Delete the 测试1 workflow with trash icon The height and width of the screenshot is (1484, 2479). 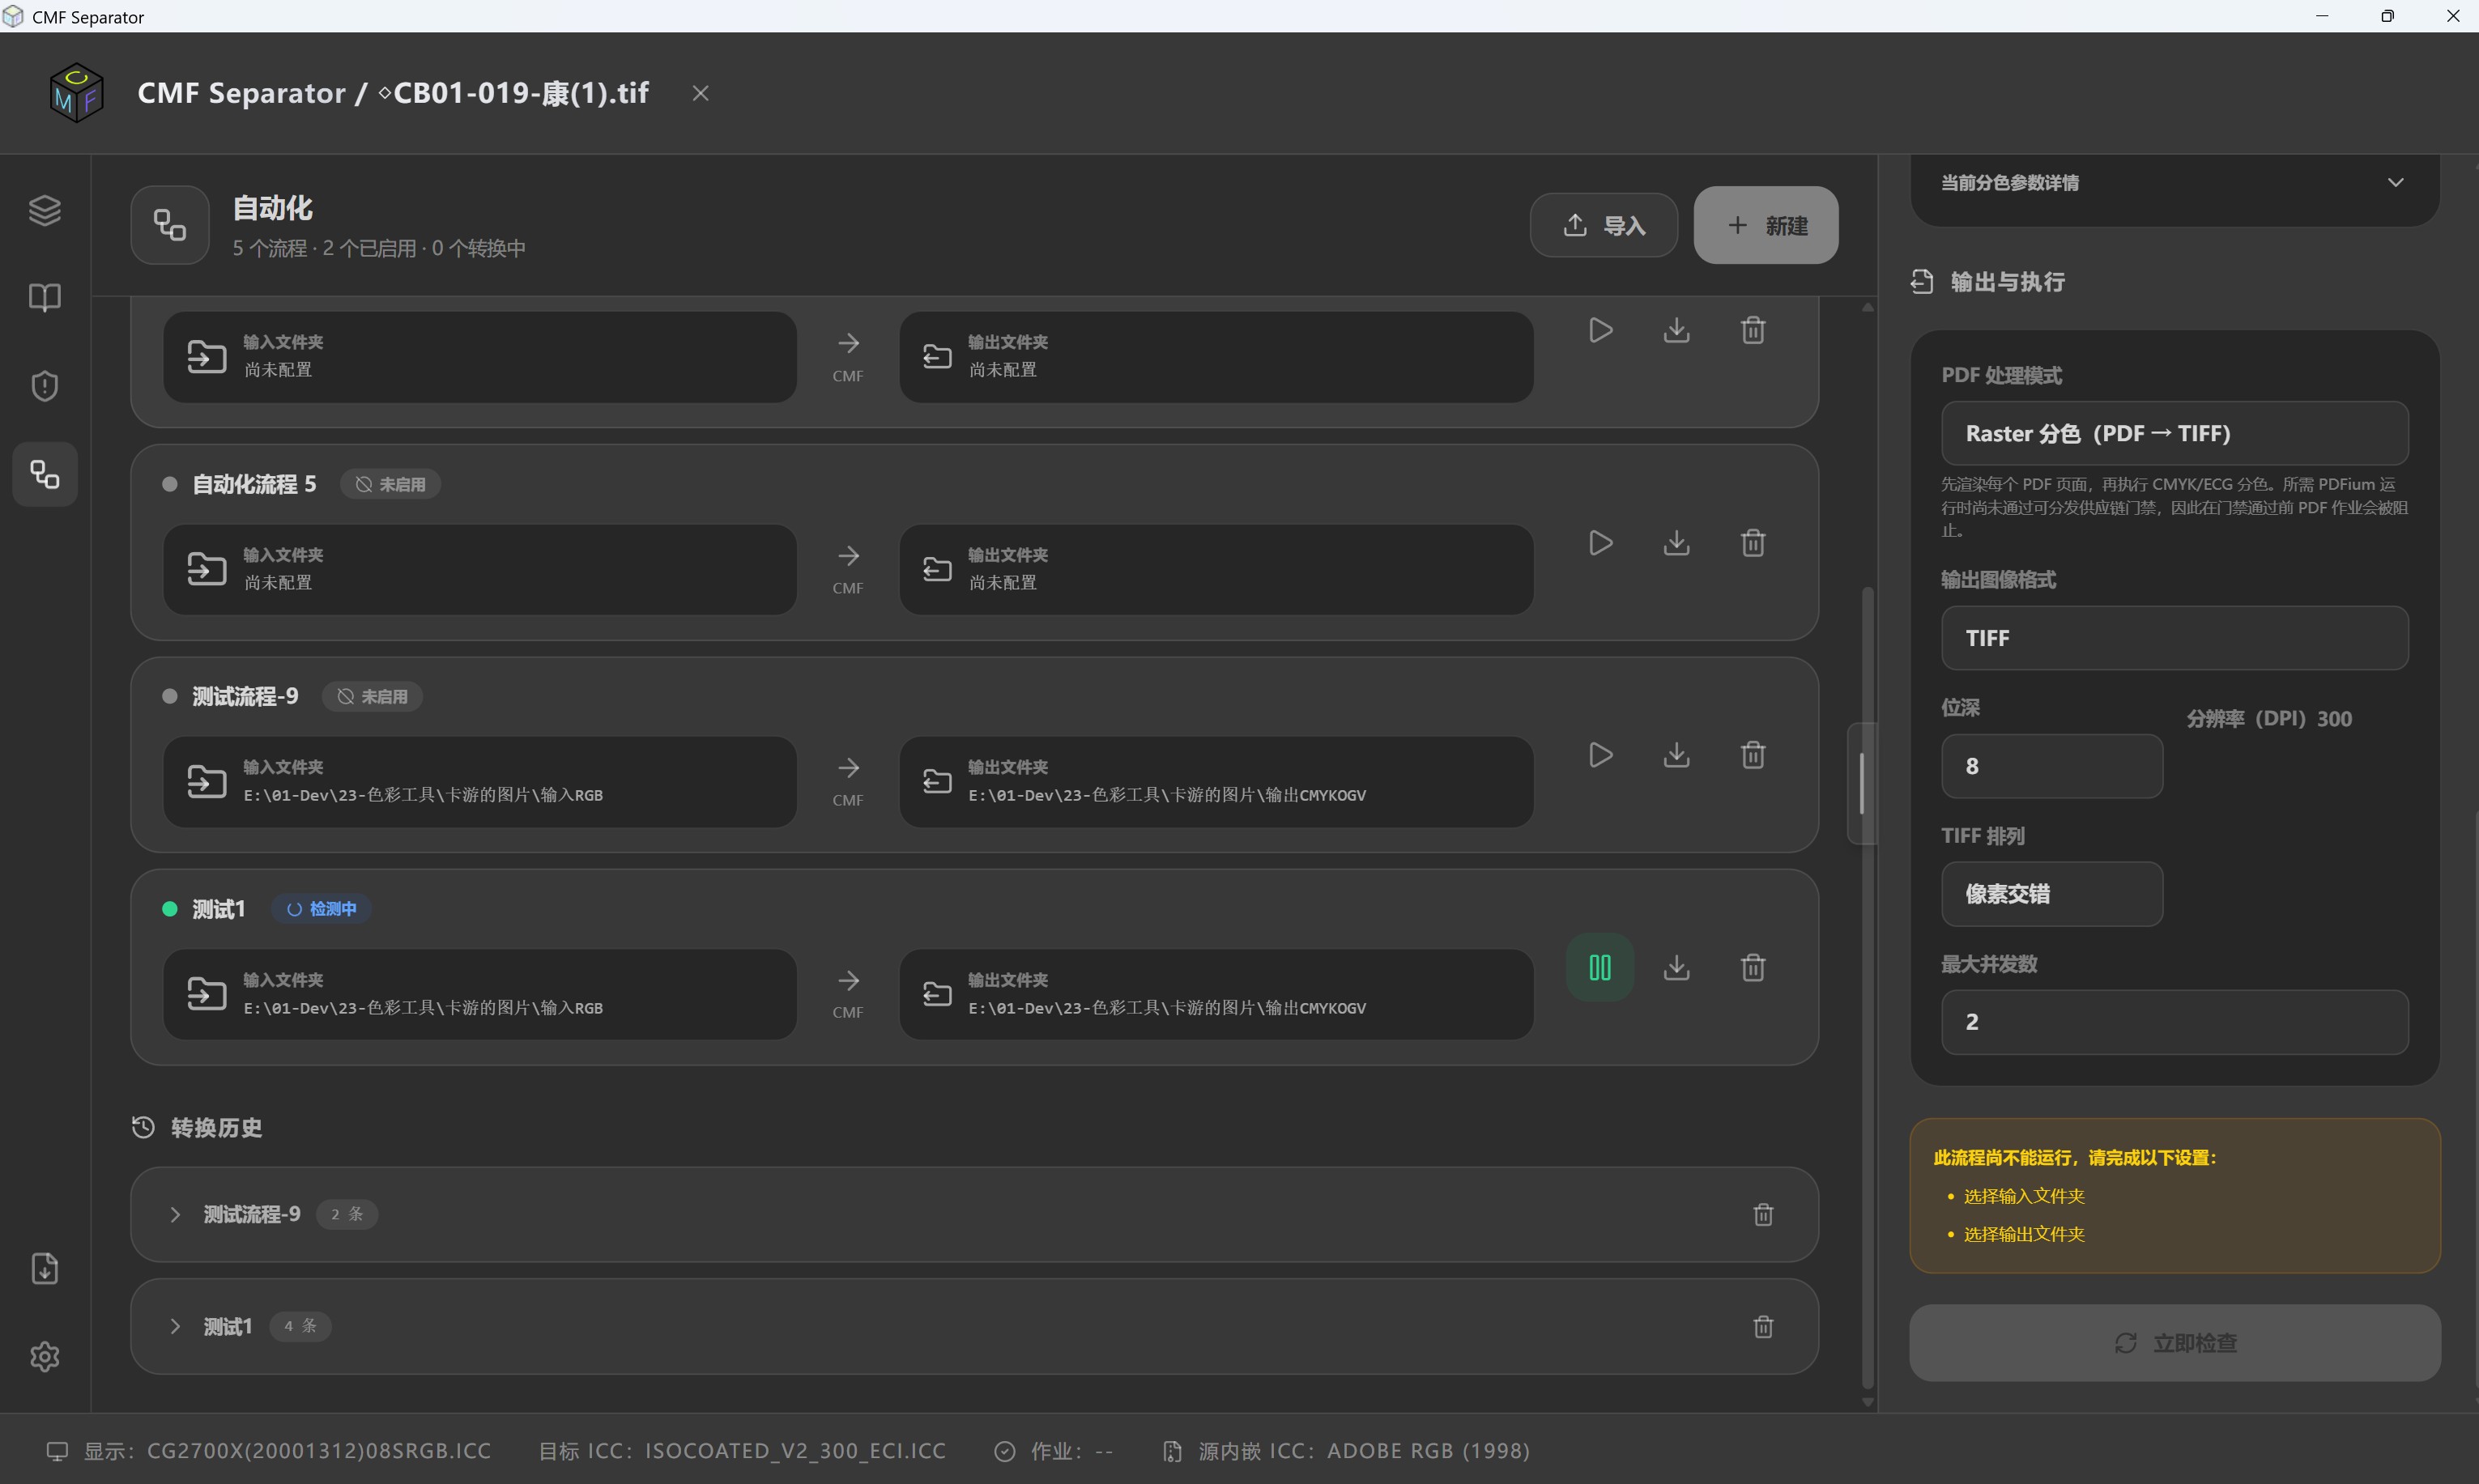[1753, 967]
